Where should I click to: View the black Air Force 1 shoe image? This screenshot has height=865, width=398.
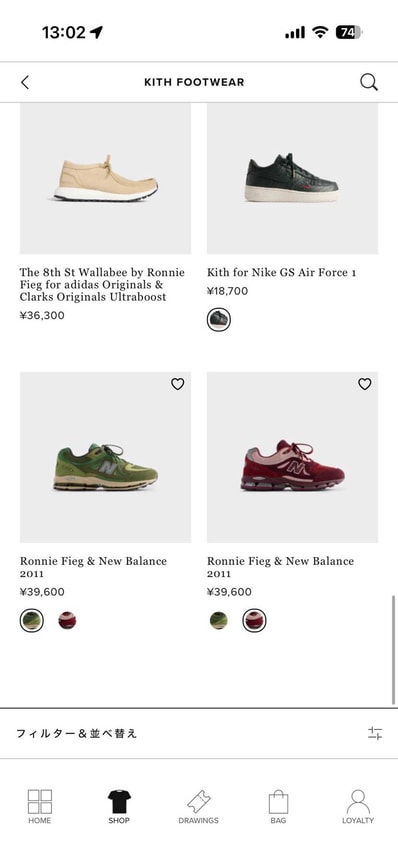pos(293,178)
